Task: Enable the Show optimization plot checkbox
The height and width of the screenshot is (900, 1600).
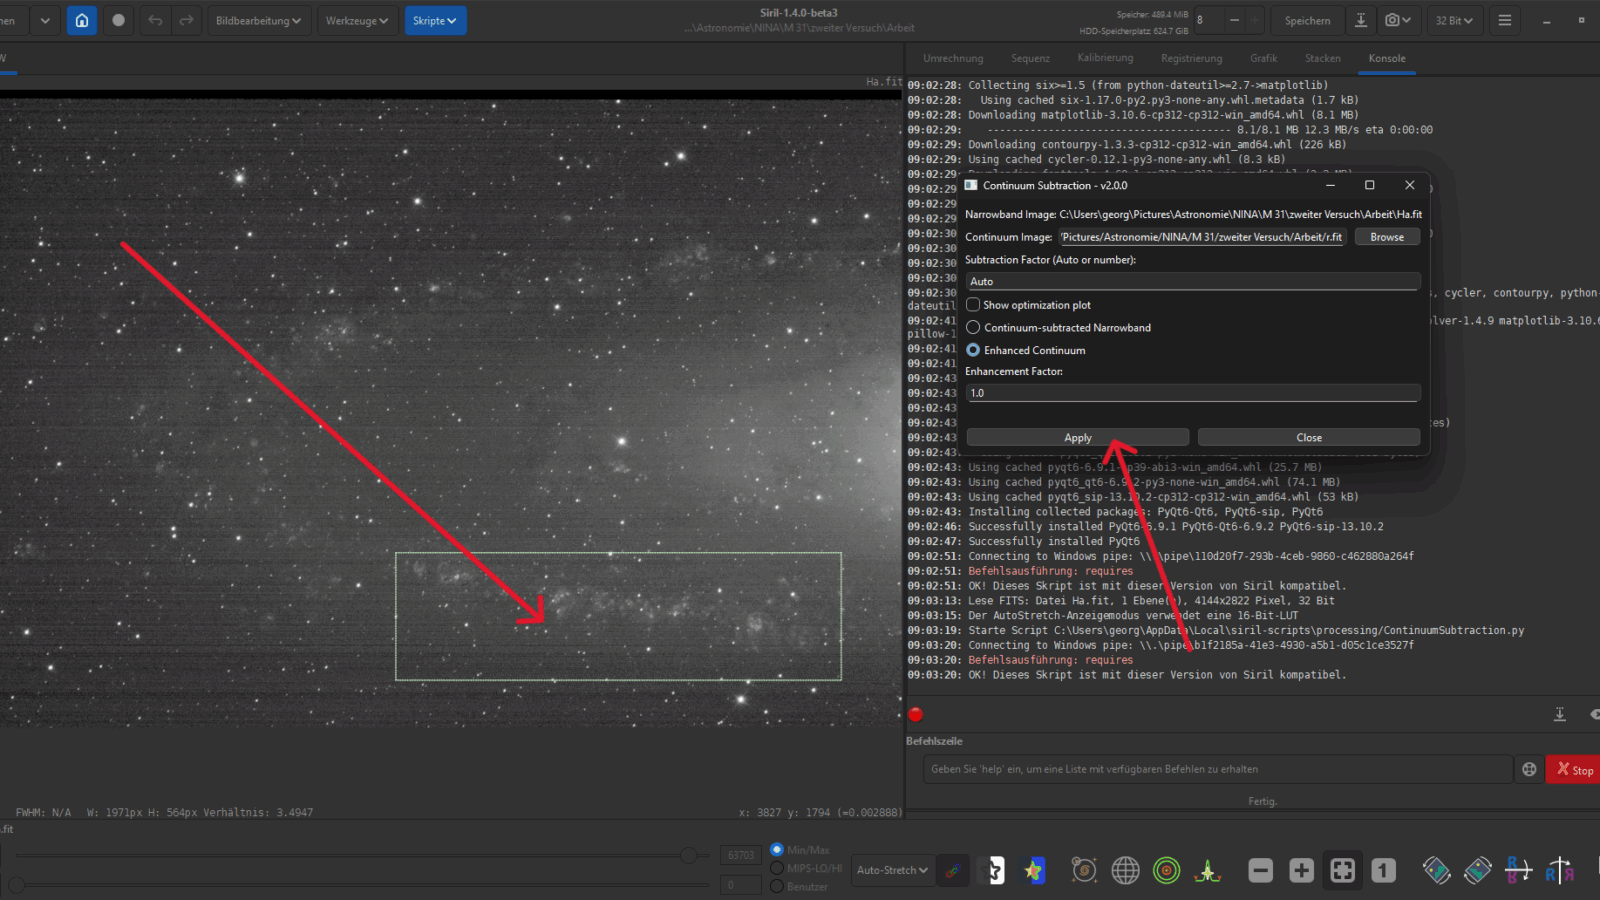Action: coord(973,305)
